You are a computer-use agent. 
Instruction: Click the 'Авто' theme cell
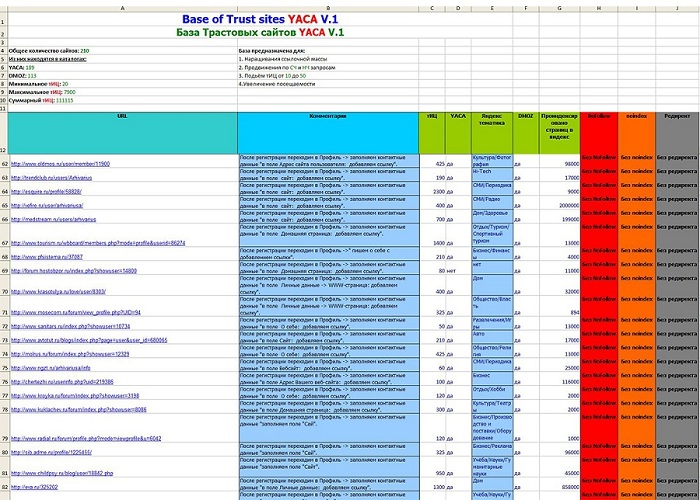492,337
